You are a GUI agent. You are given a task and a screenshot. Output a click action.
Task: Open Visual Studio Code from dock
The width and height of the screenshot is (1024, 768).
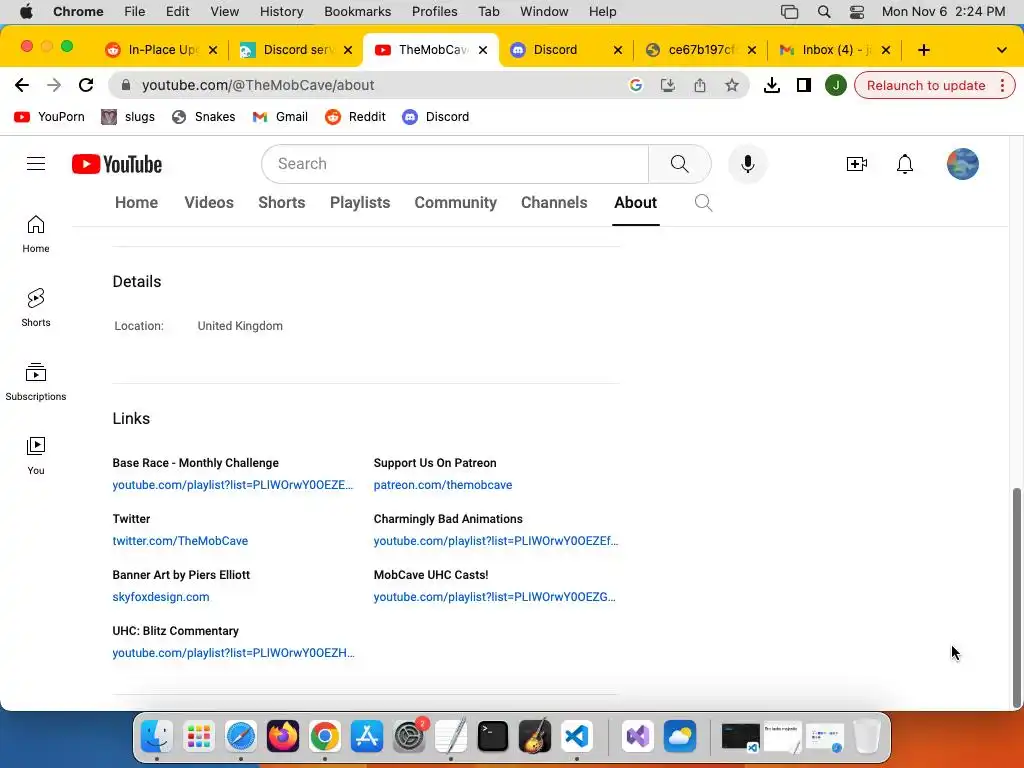[577, 737]
